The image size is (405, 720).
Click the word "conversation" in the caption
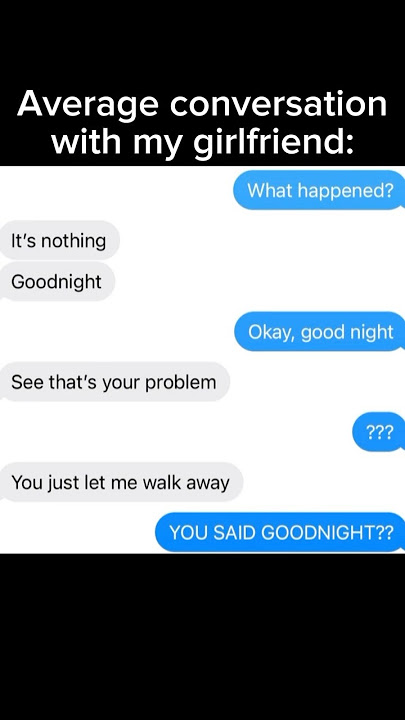click(x=279, y=104)
